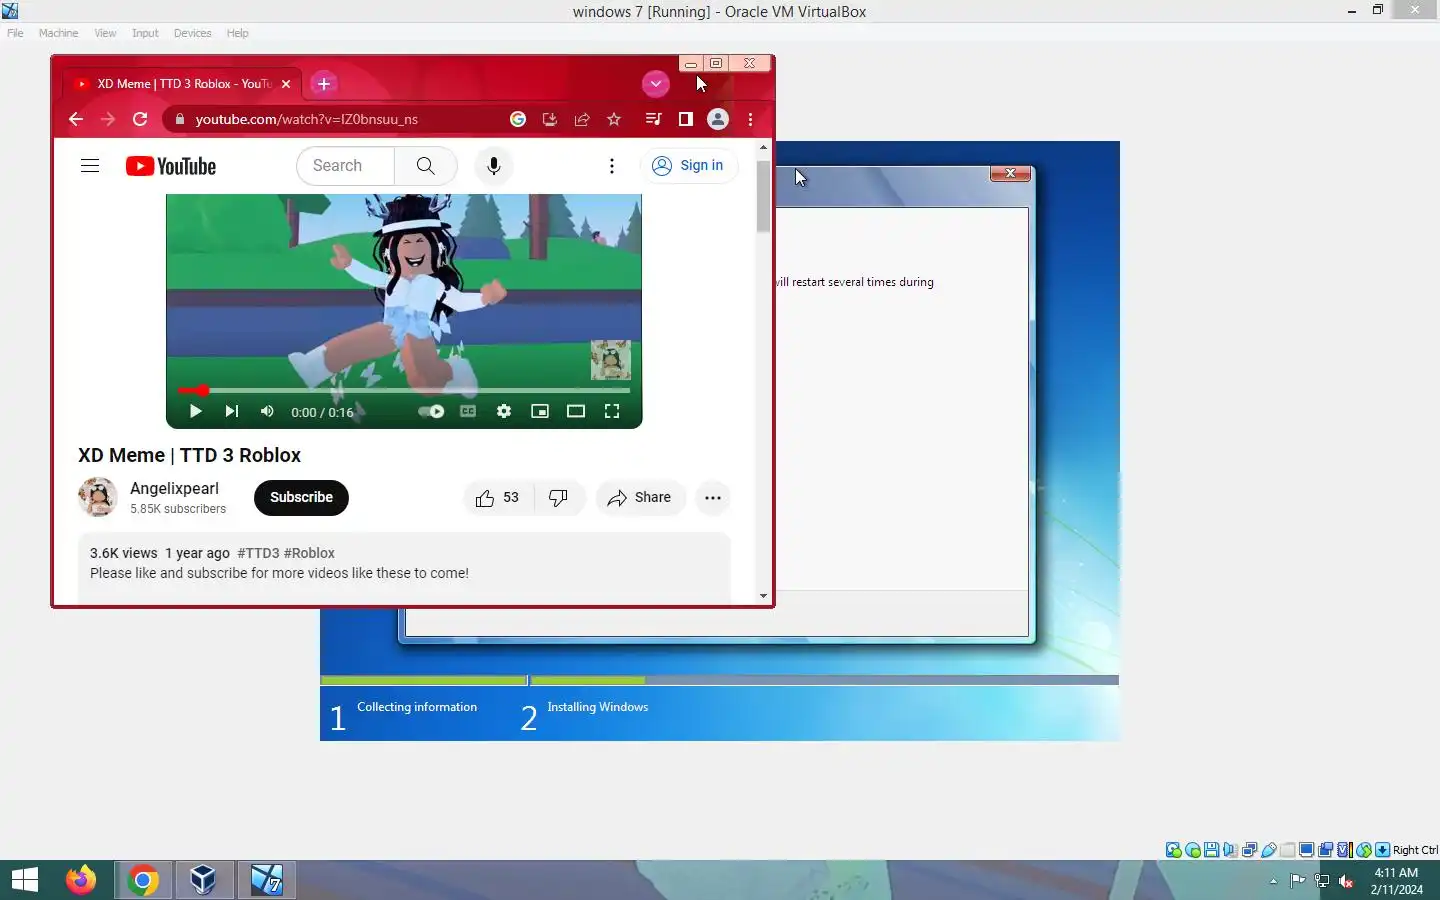Bookmark this page with the star

[614, 119]
